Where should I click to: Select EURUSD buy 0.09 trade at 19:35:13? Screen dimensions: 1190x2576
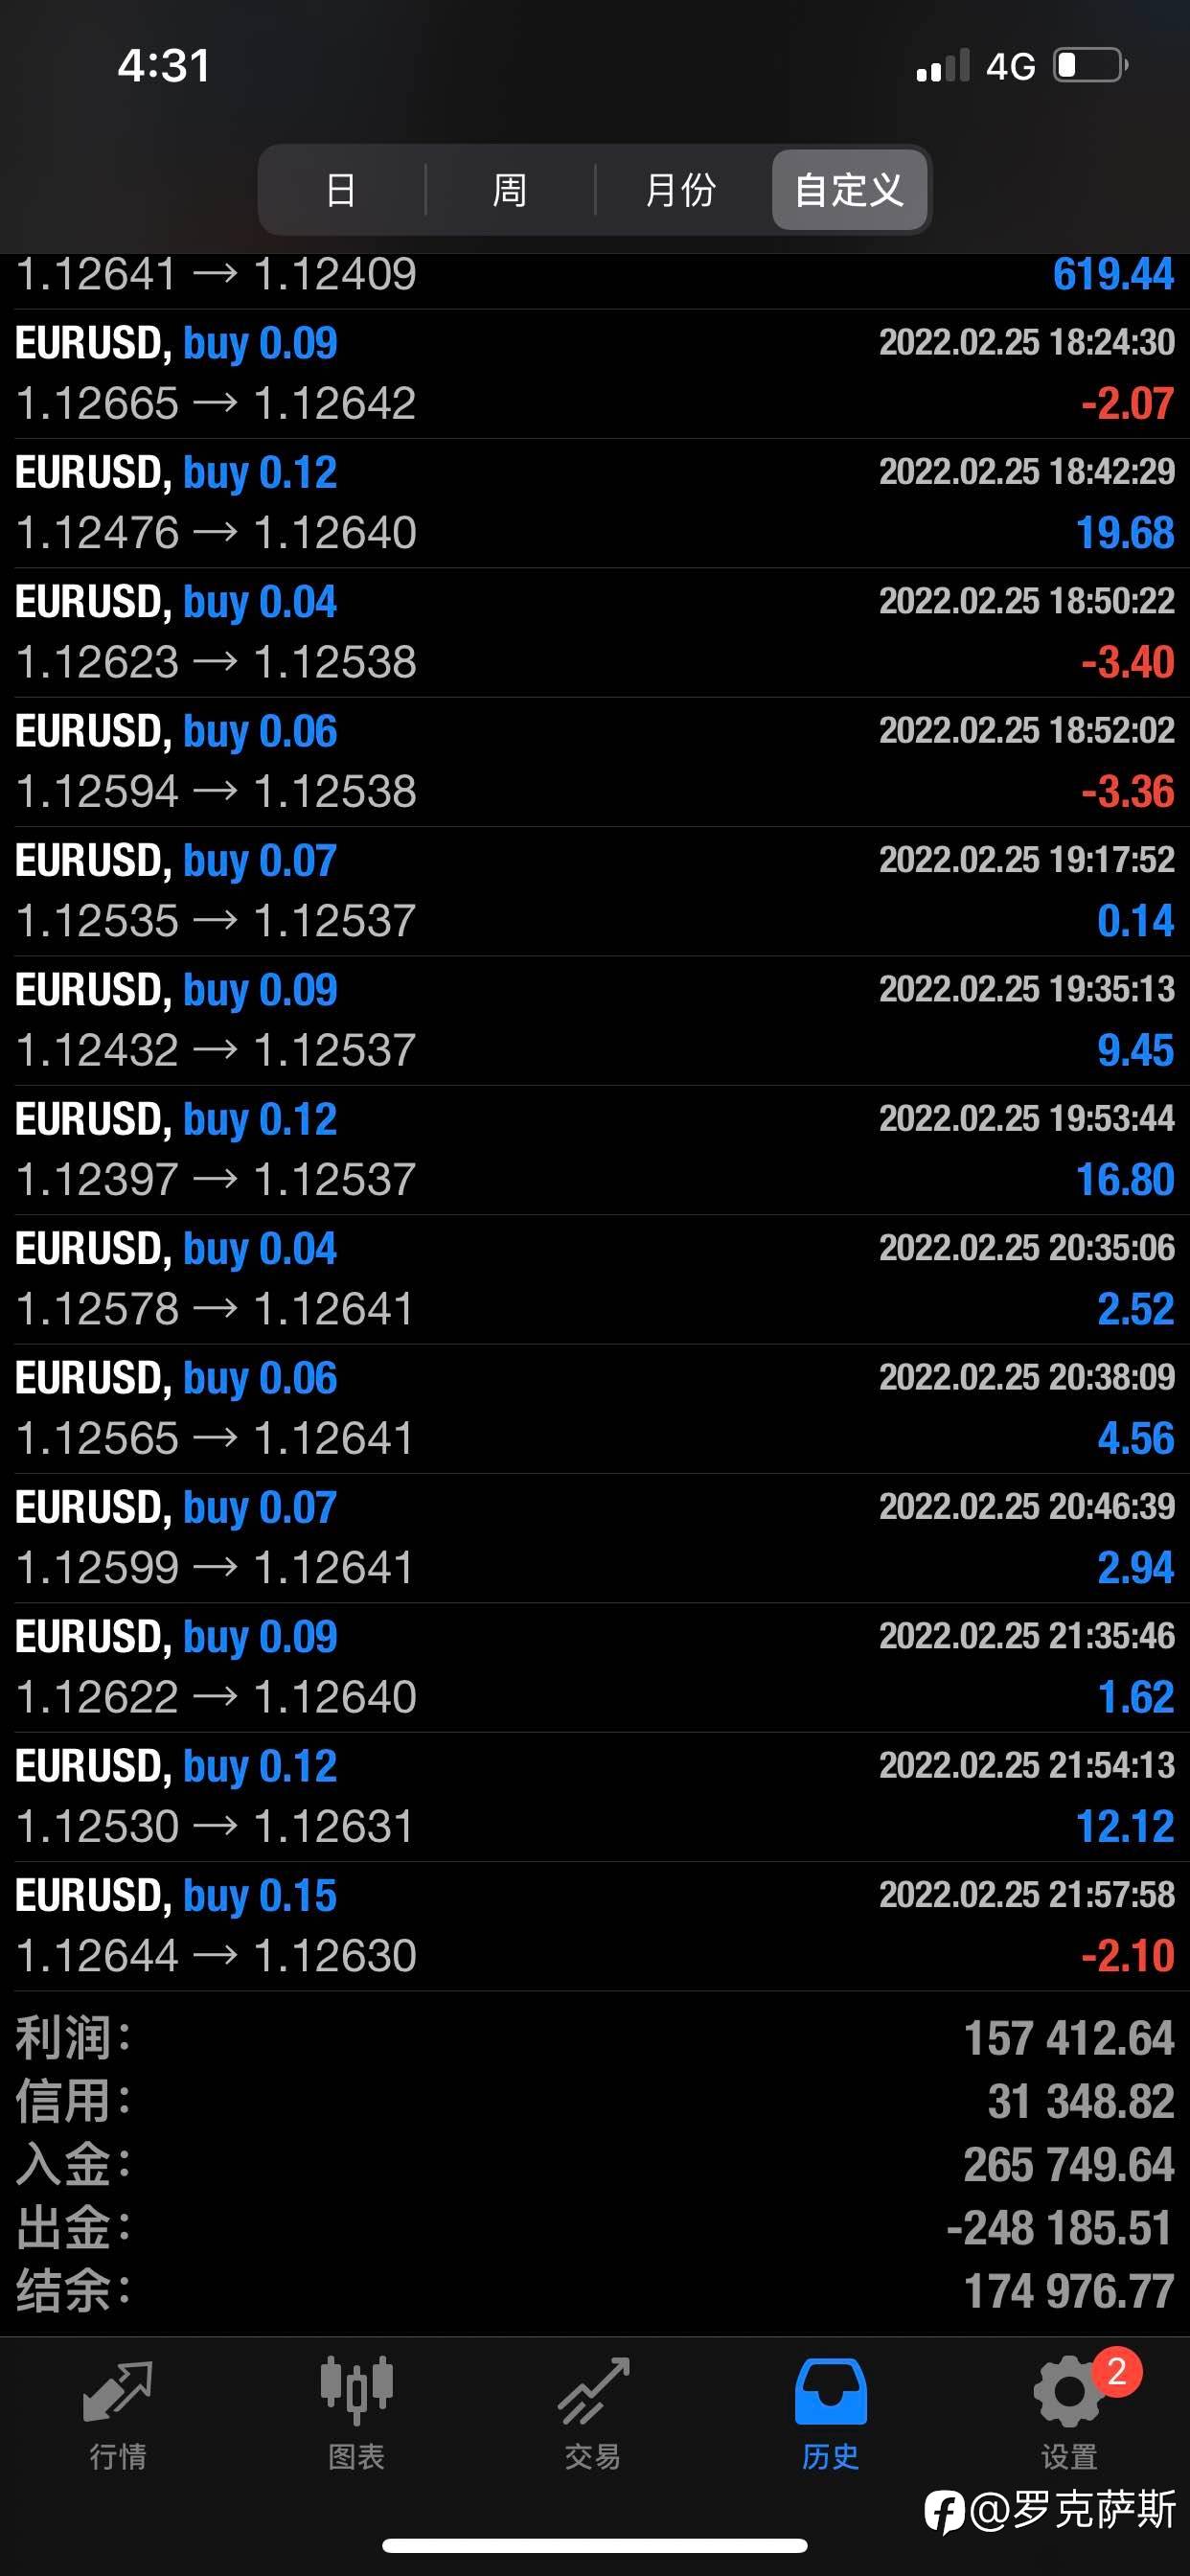[x=595, y=1020]
